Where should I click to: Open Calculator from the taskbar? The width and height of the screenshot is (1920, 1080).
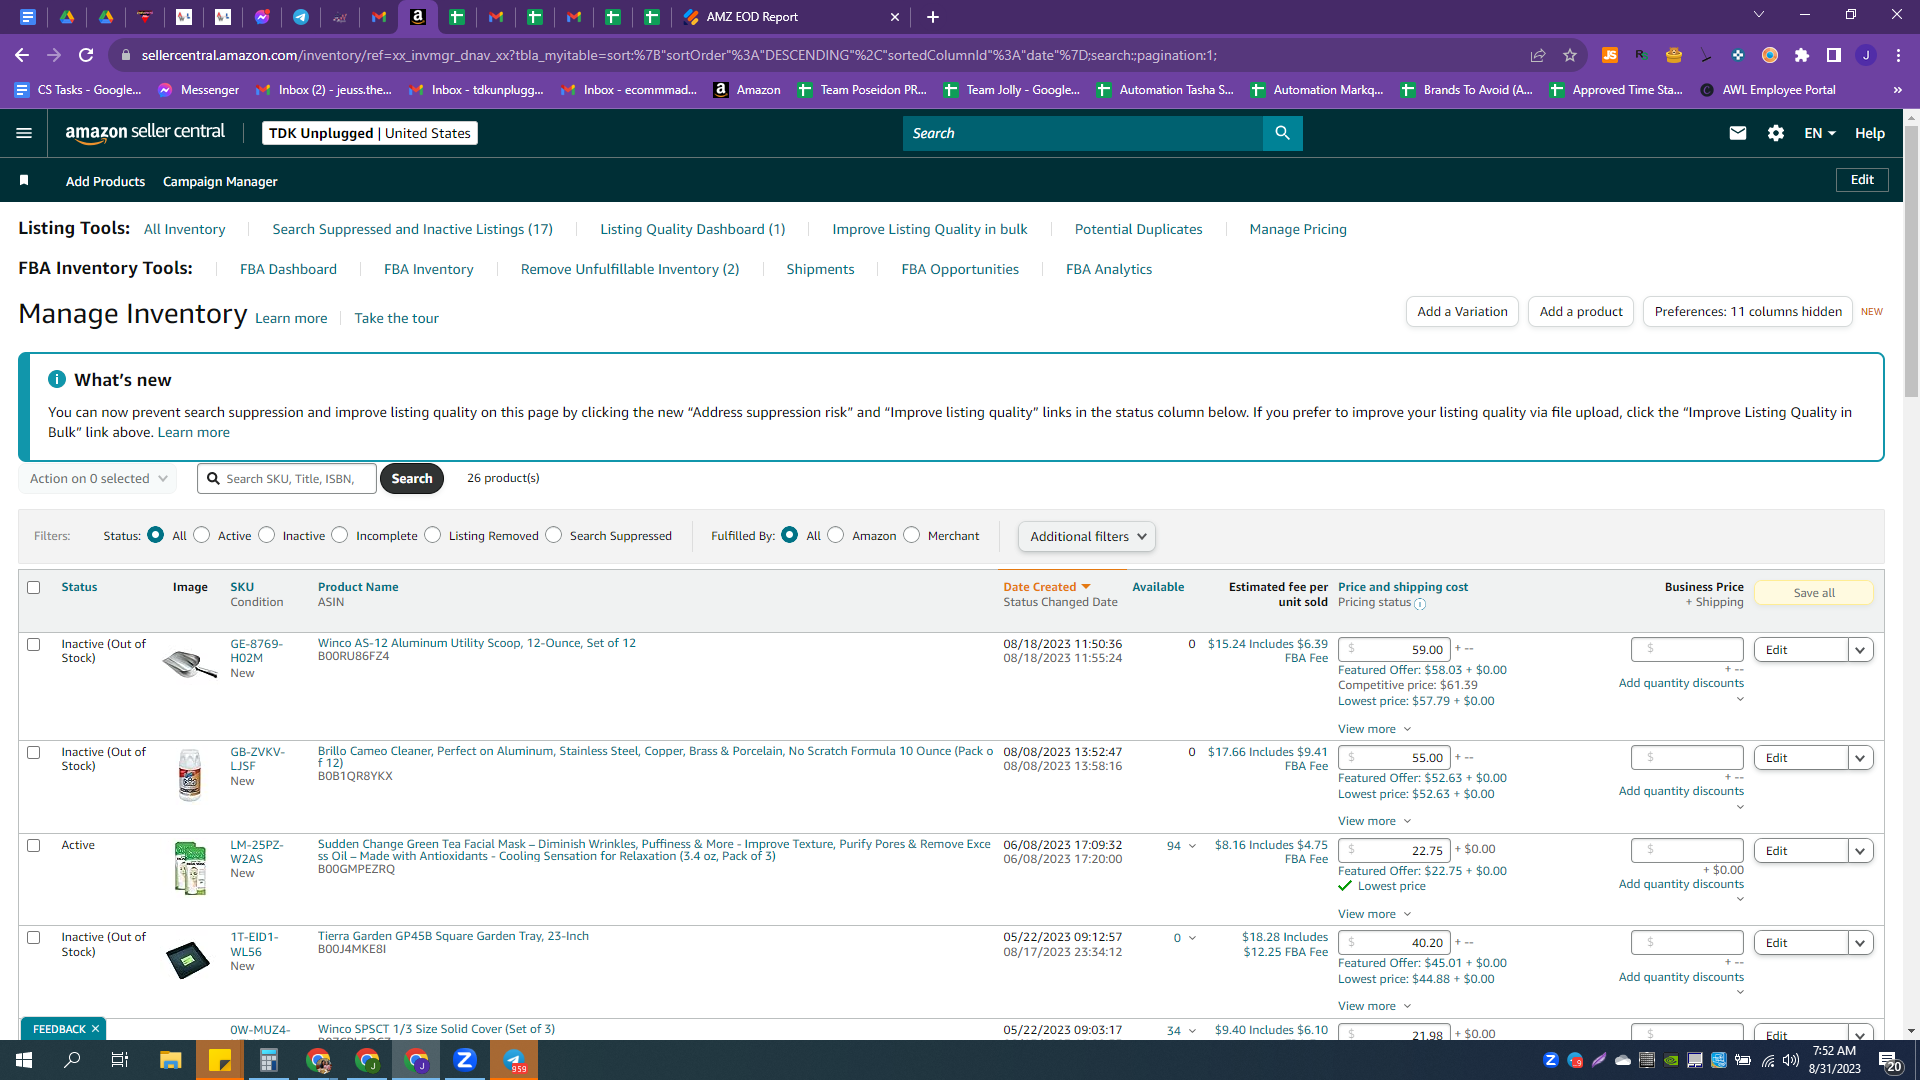(269, 1060)
